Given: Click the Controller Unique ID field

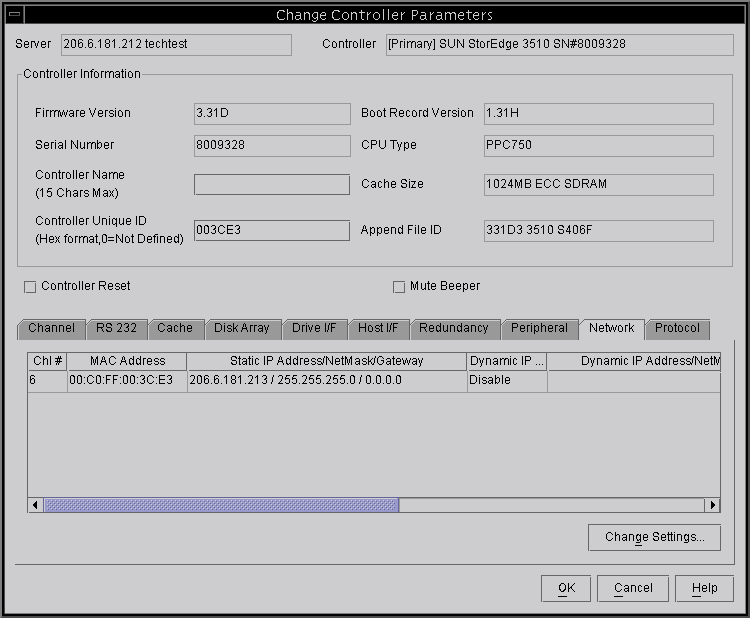Looking at the screenshot, I should pyautogui.click(x=272, y=230).
